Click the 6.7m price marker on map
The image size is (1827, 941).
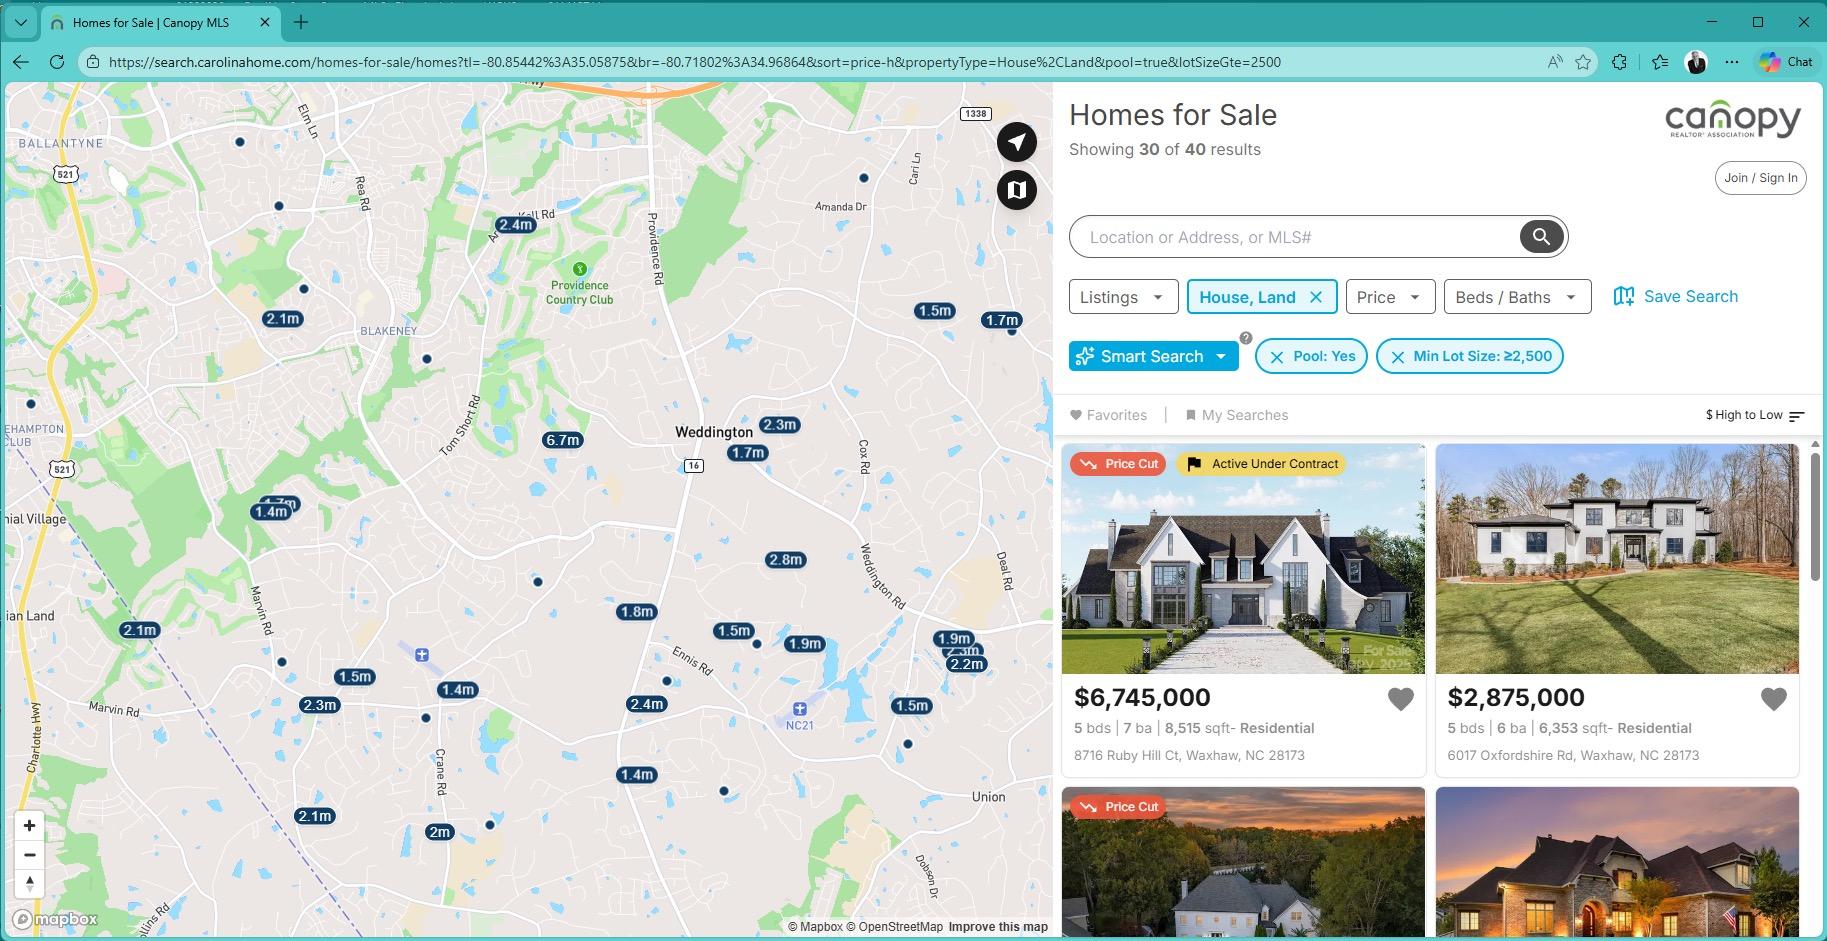[562, 440]
